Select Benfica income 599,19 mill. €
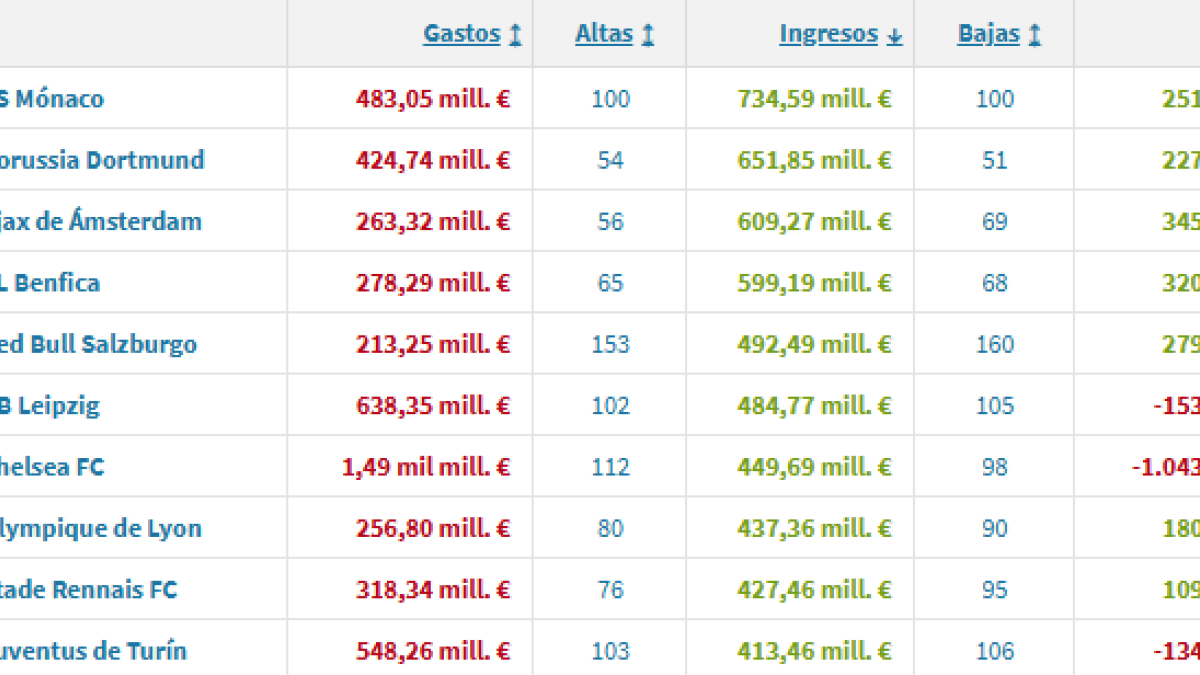The height and width of the screenshot is (675, 1200). tap(814, 283)
